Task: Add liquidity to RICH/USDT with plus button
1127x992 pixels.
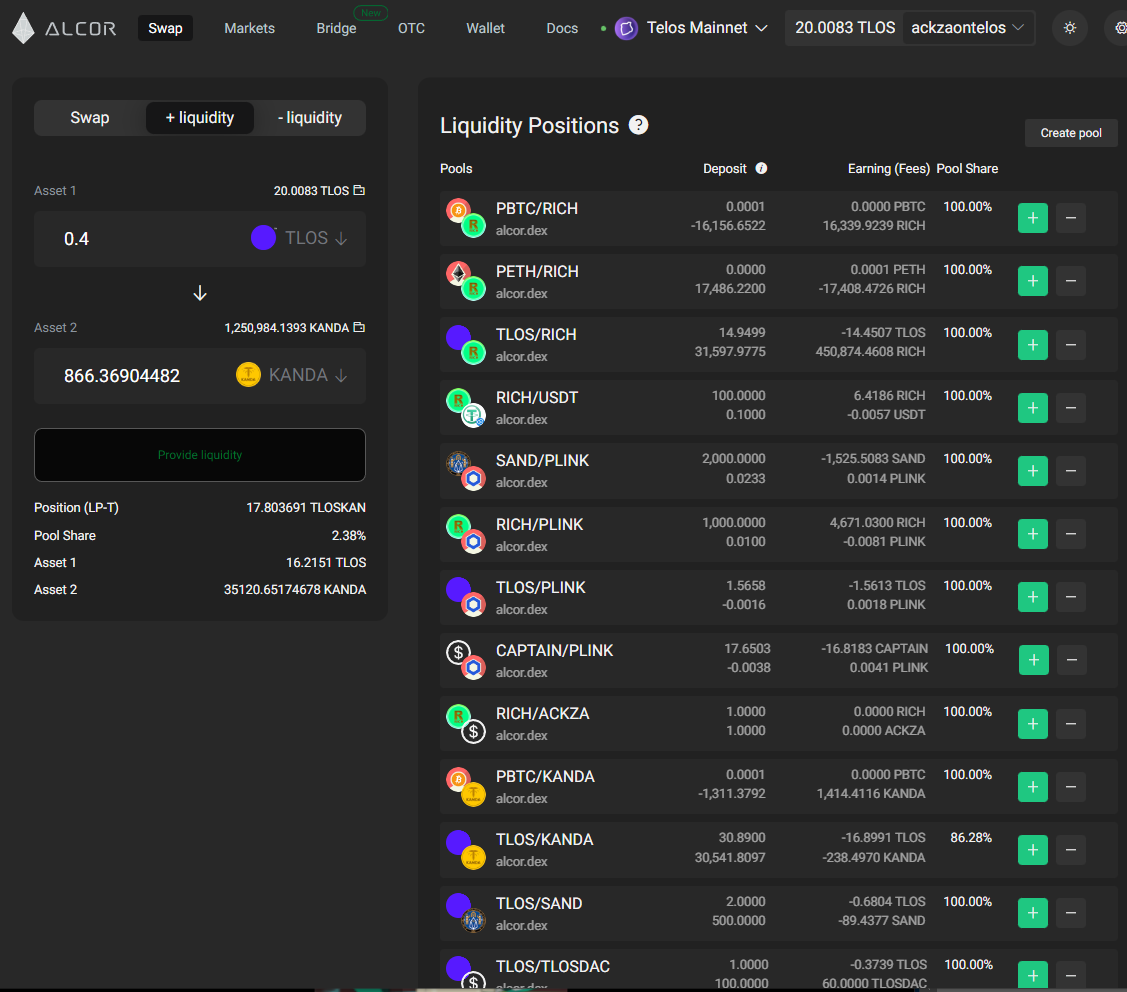Action: 1033,408
